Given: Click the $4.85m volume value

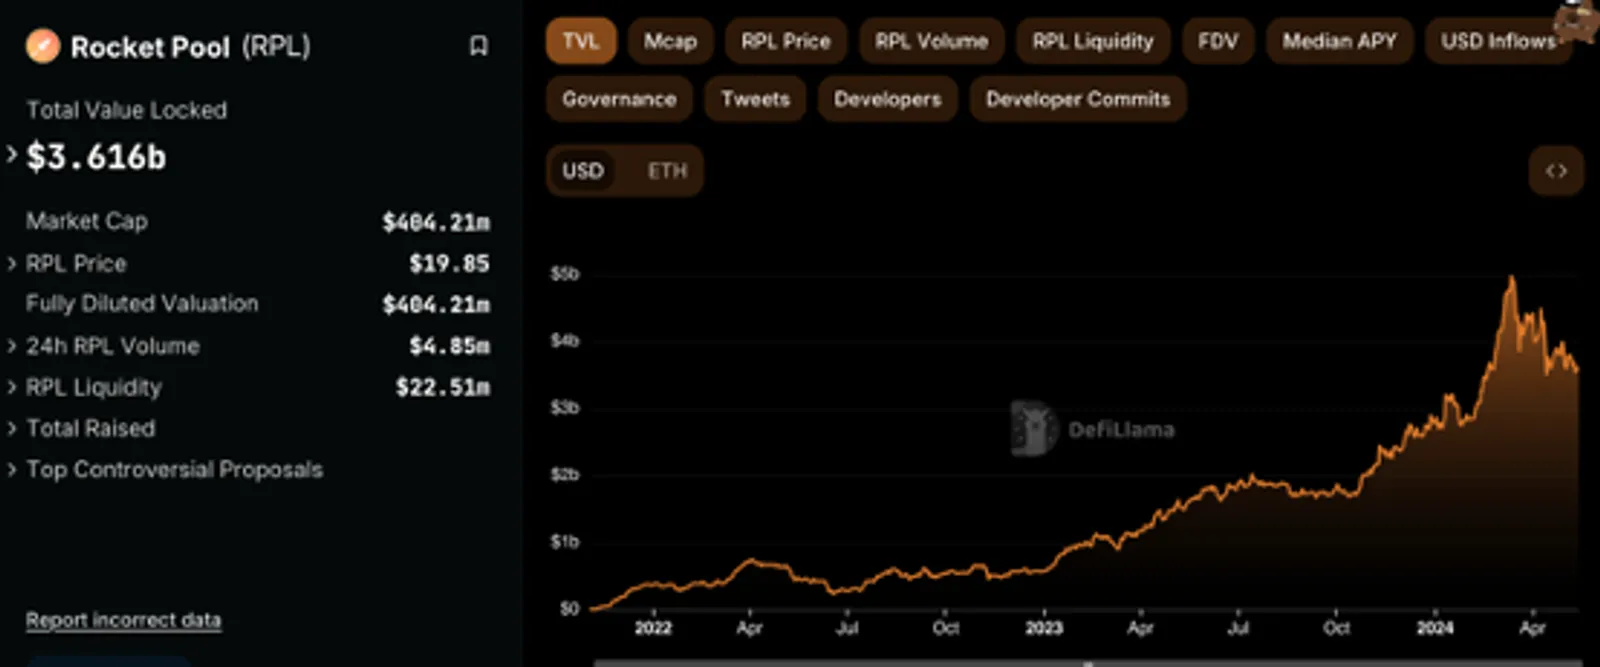Looking at the screenshot, I should pyautogui.click(x=449, y=346).
